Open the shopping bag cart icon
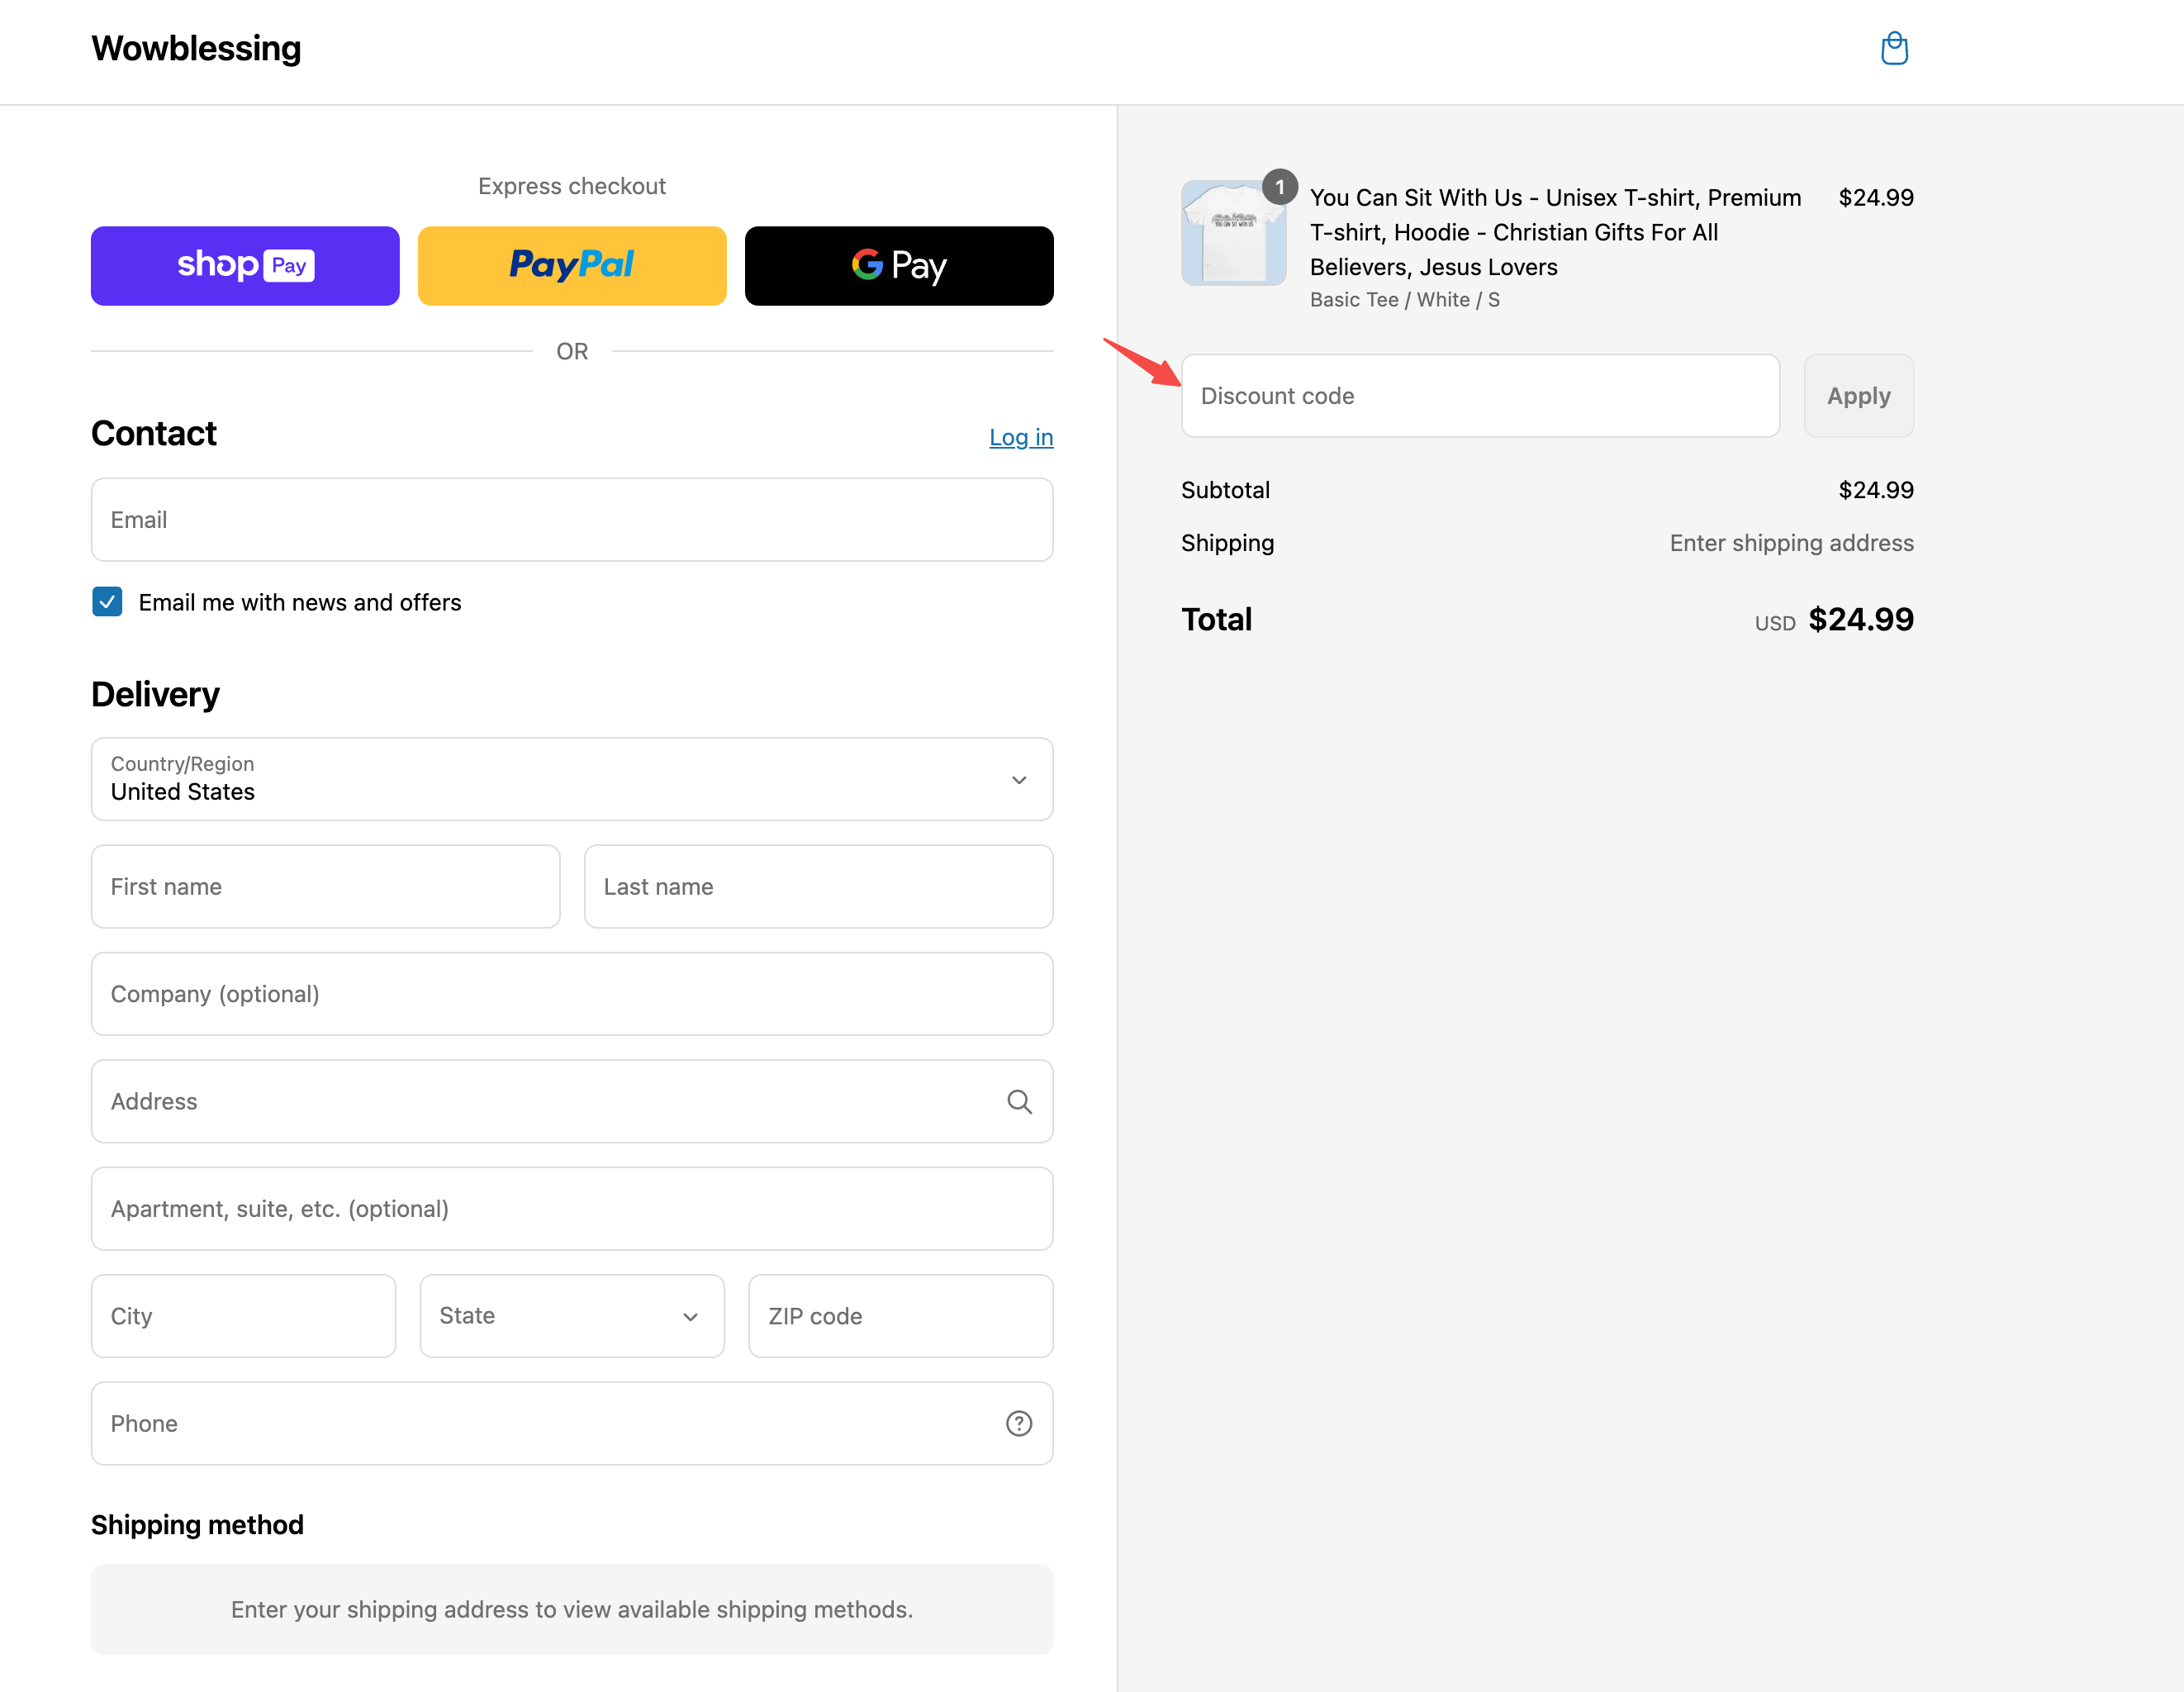This screenshot has height=1692, width=2184. [x=1893, y=48]
